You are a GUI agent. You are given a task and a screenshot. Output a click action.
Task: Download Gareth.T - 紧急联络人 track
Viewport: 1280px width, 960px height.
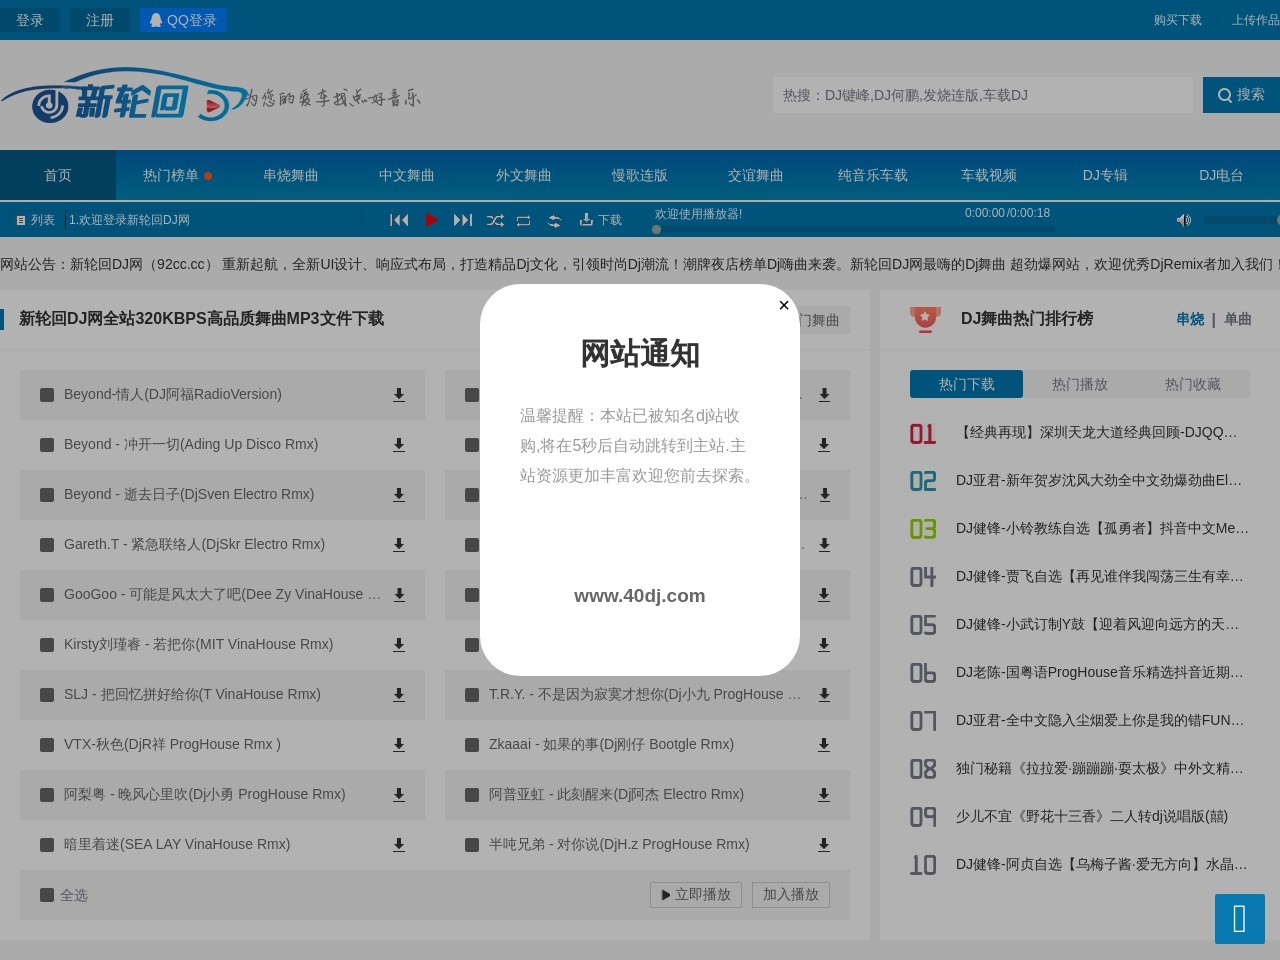(399, 545)
